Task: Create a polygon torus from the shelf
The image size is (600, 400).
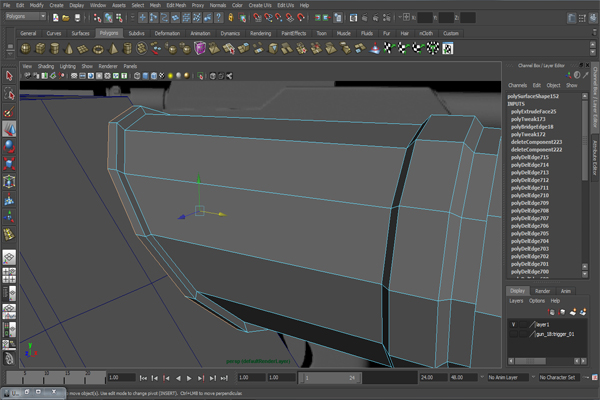Action: coord(98,49)
